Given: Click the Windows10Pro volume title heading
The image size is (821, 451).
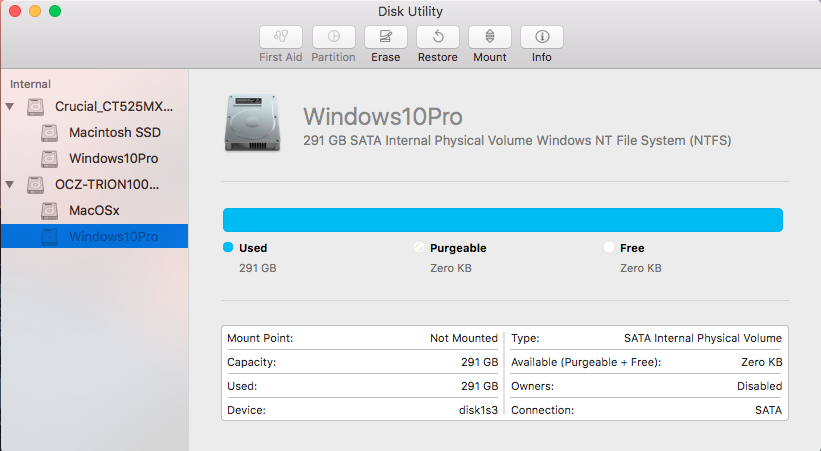Looking at the screenshot, I should click(x=383, y=116).
